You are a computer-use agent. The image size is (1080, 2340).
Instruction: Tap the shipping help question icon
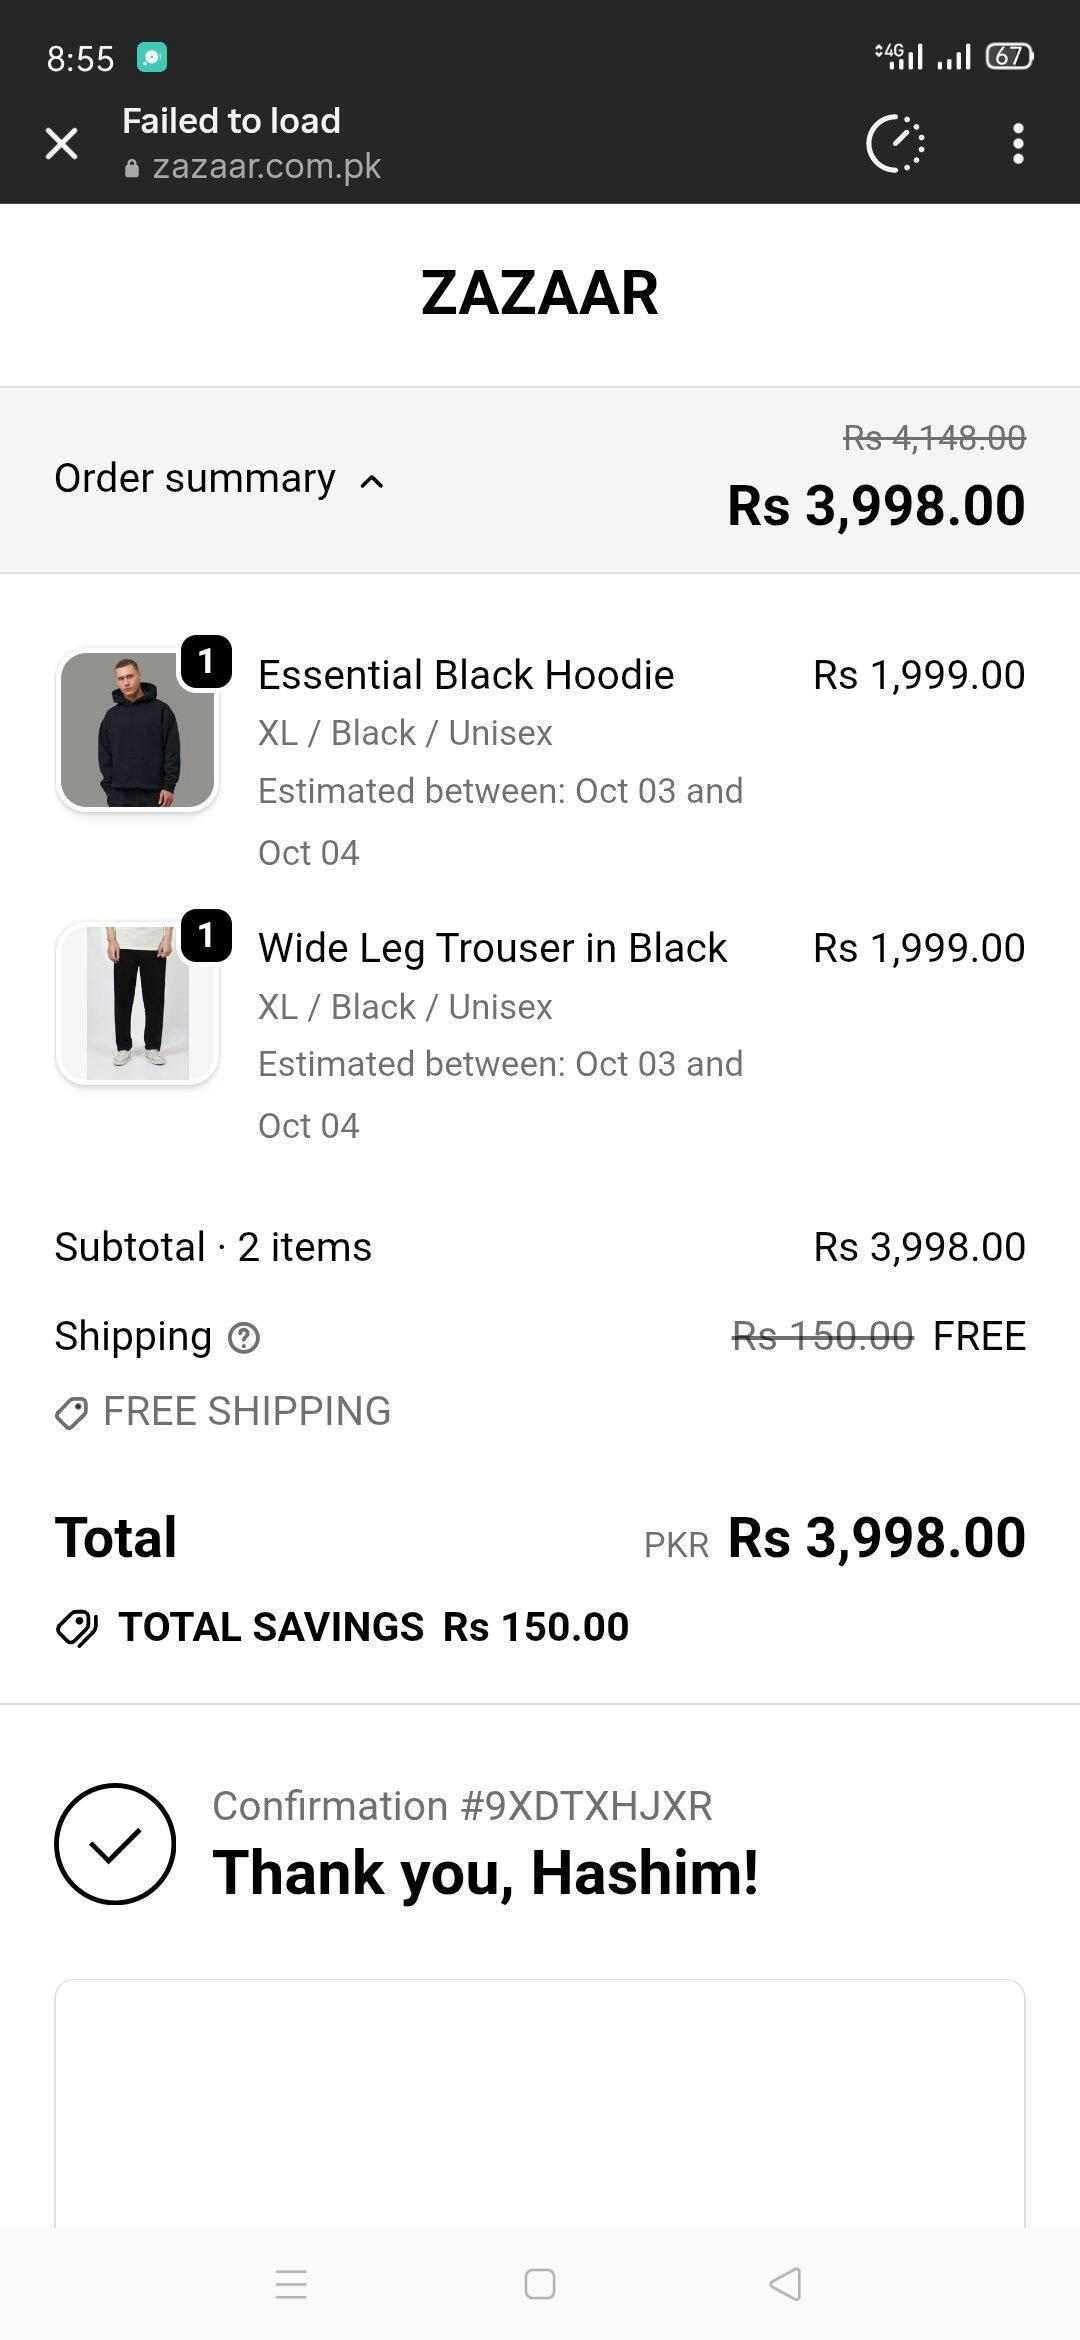pyautogui.click(x=244, y=1337)
